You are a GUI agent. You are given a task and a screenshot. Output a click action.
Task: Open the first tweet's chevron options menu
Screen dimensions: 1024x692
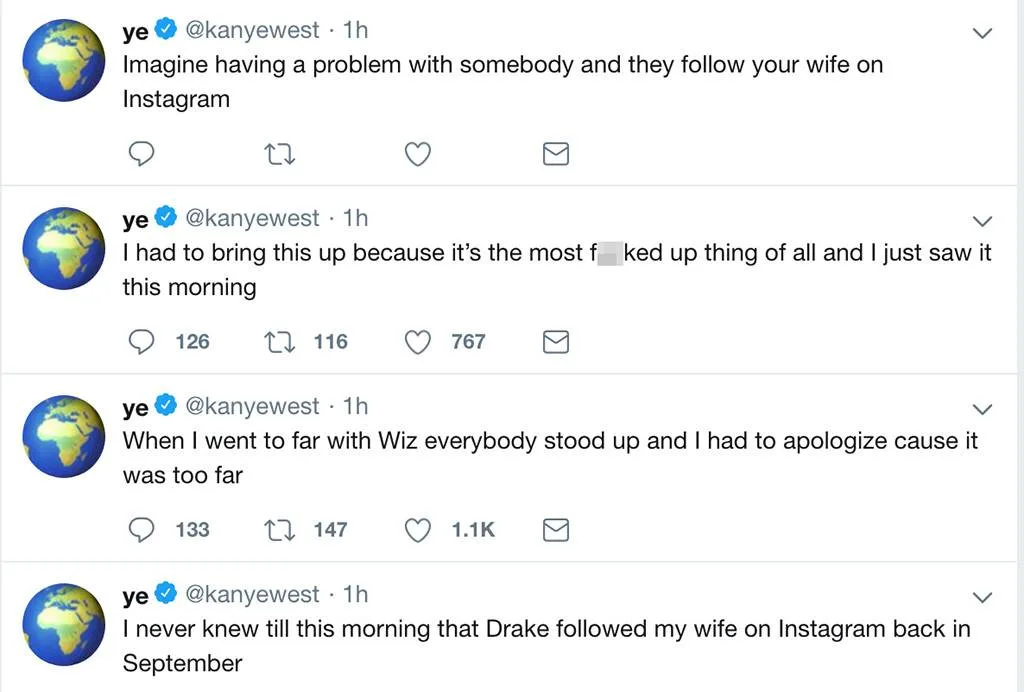982,33
